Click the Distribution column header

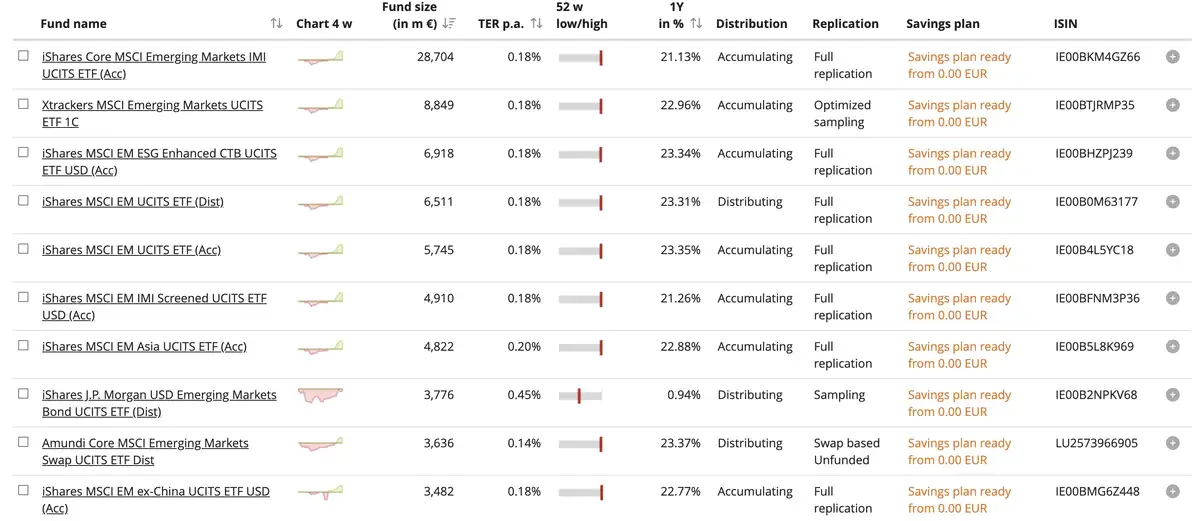click(x=752, y=24)
